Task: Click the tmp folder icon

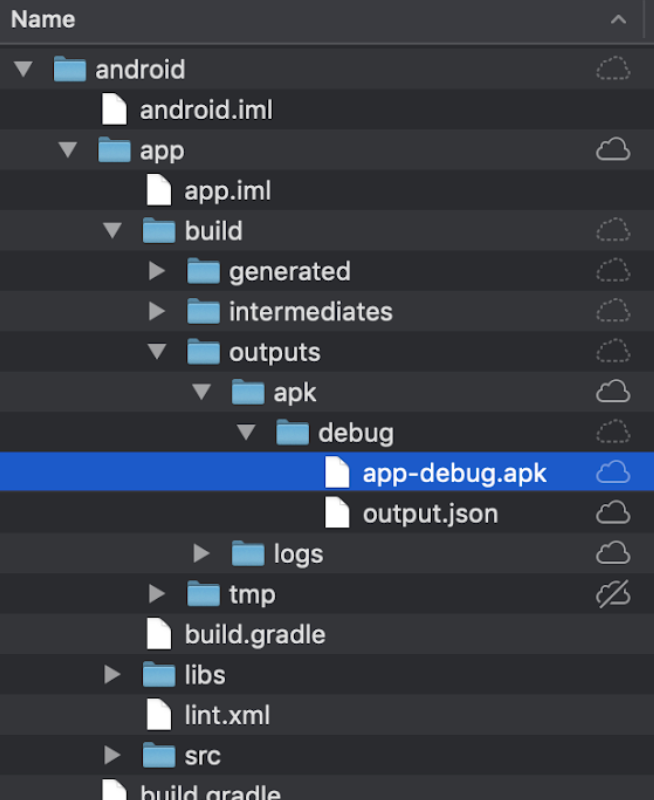Action: (x=204, y=594)
